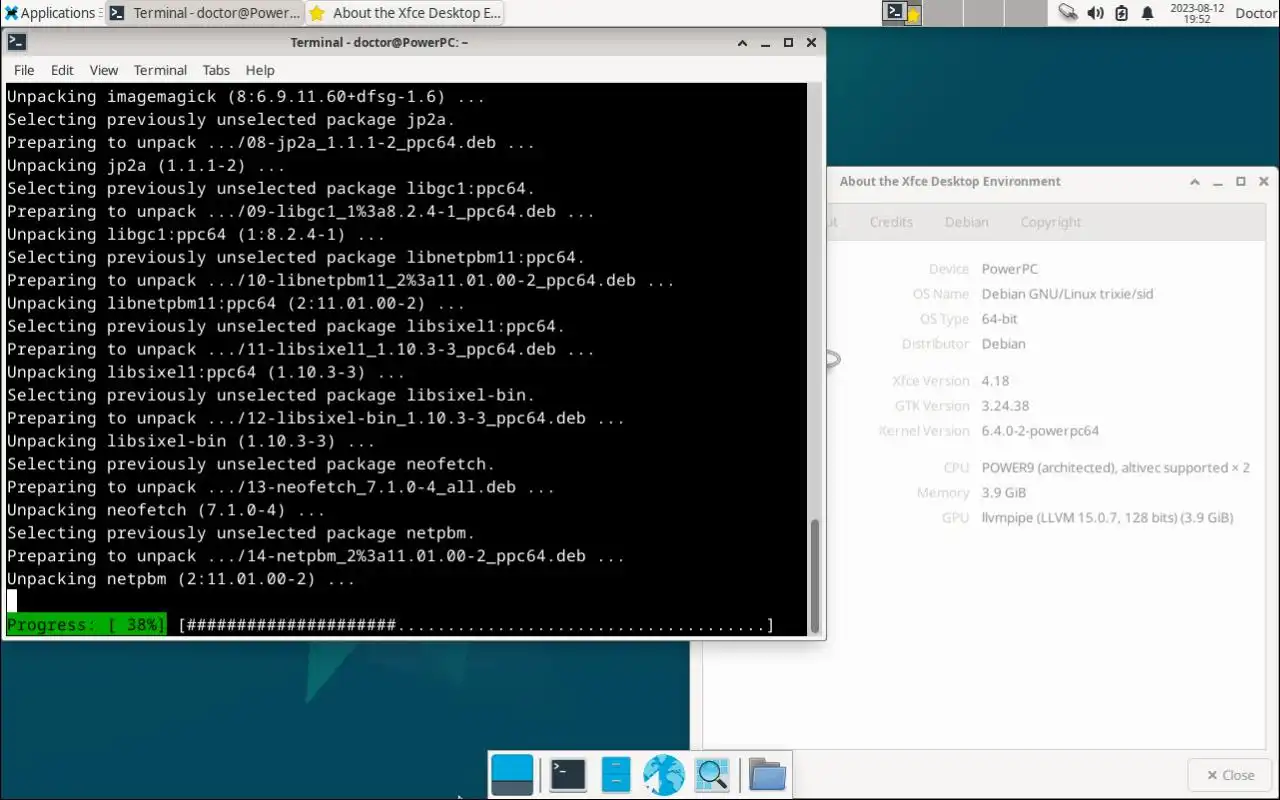Image resolution: width=1280 pixels, height=800 pixels.
Task: Maximize the About Xfce window
Action: click(1241, 181)
